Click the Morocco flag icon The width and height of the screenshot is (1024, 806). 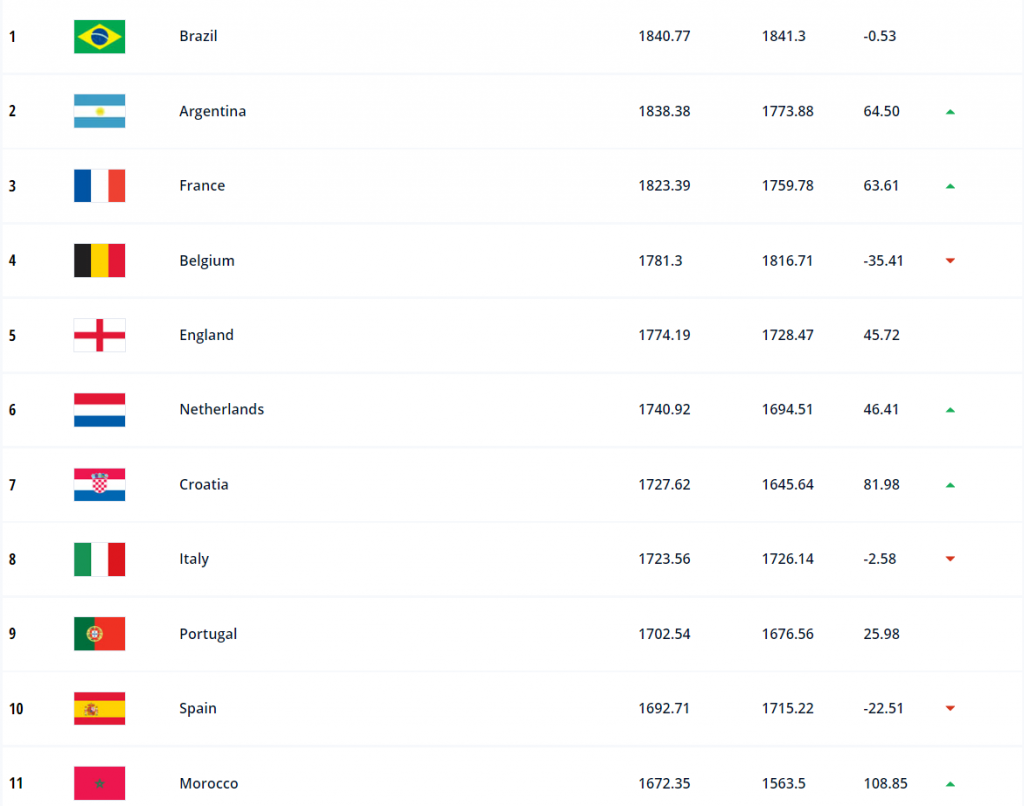99,783
